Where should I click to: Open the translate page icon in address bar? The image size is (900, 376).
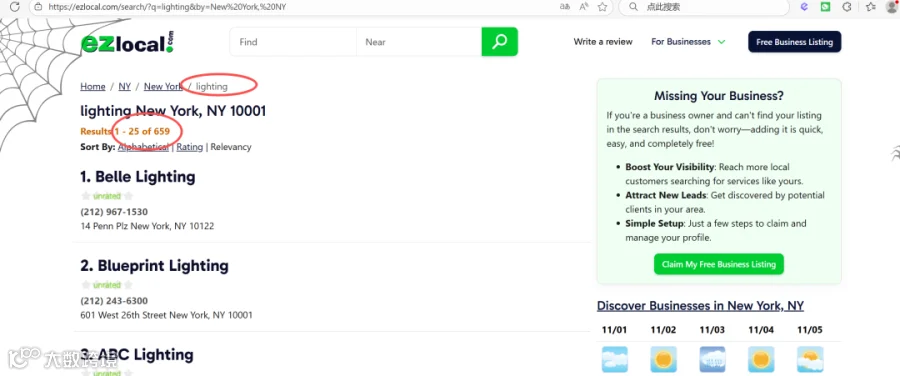click(565, 7)
